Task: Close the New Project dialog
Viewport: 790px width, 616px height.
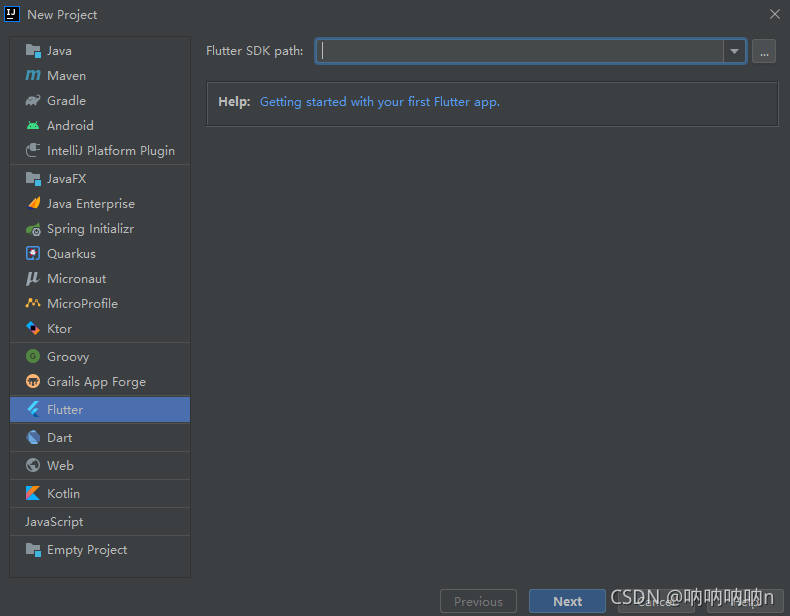Action: pos(775,14)
